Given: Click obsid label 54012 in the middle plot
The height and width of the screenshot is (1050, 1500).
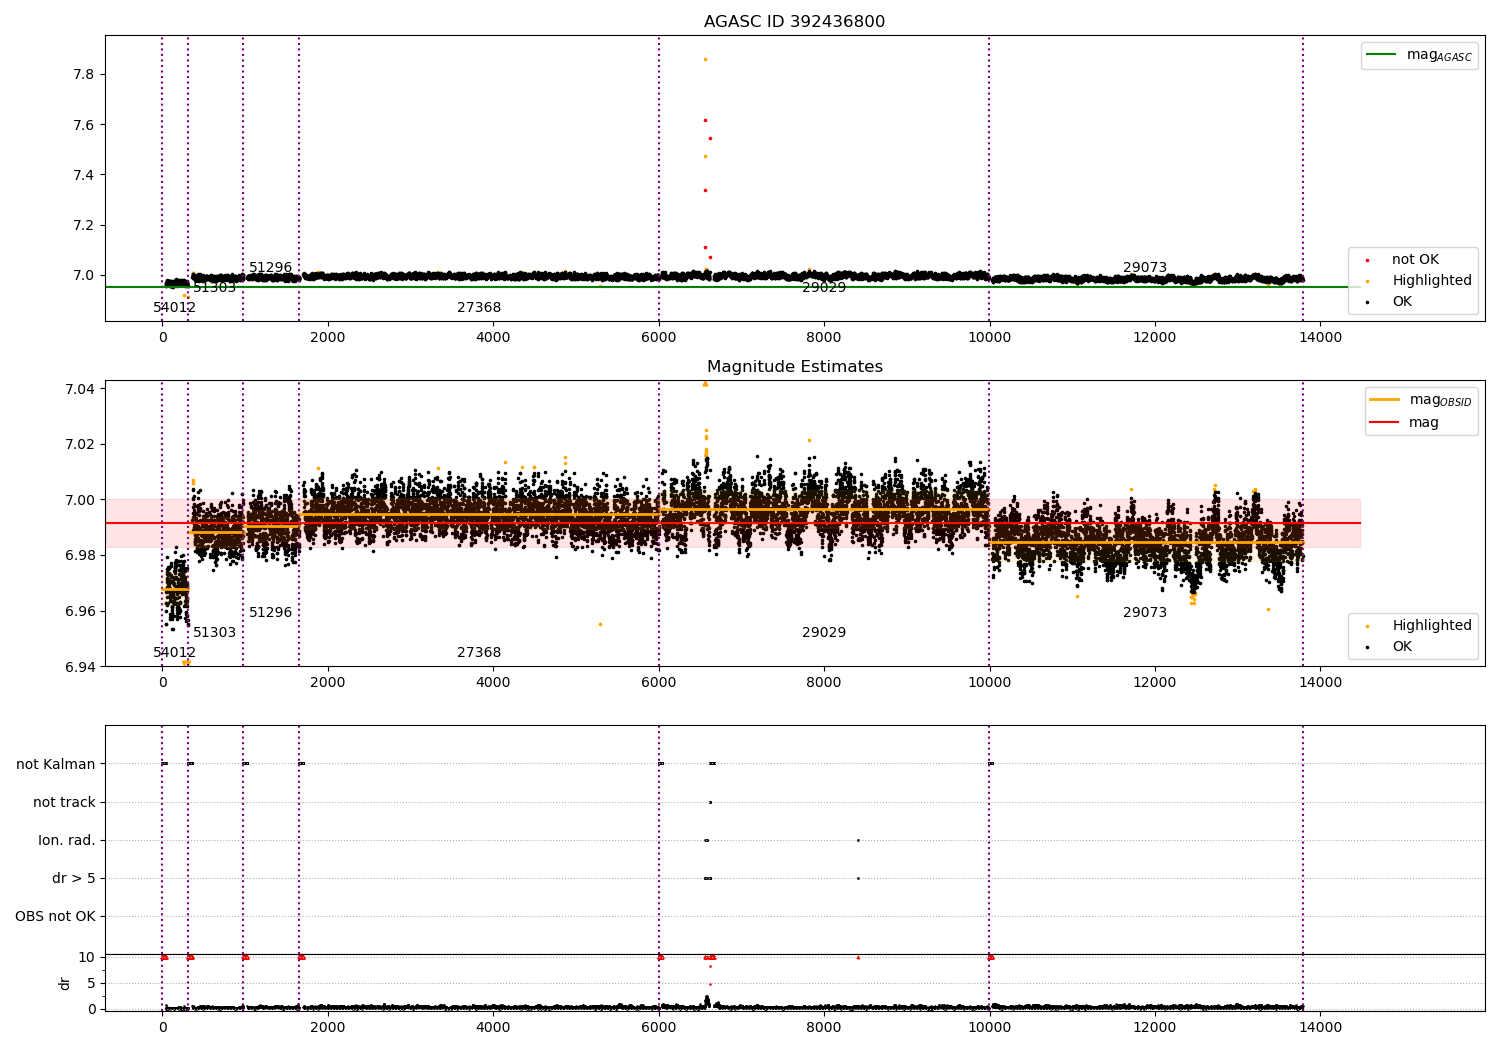Looking at the screenshot, I should pyautogui.click(x=174, y=653).
